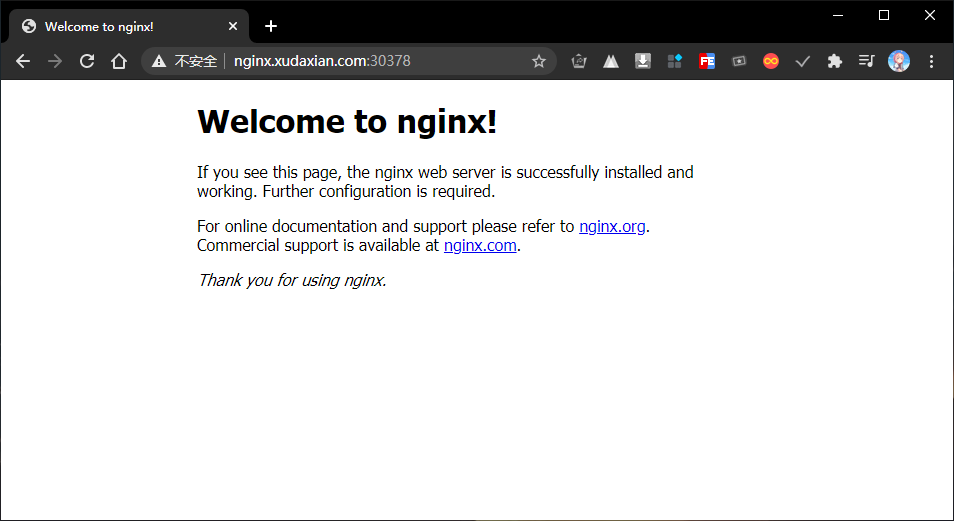The image size is (954, 521).
Task: Go back to the previous page
Action: (23, 61)
